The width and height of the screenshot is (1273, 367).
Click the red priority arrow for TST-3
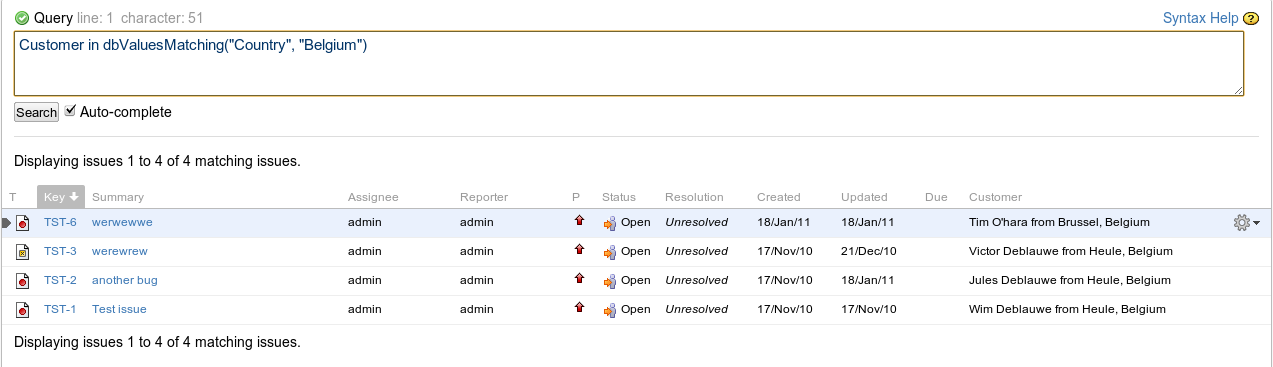(x=579, y=249)
